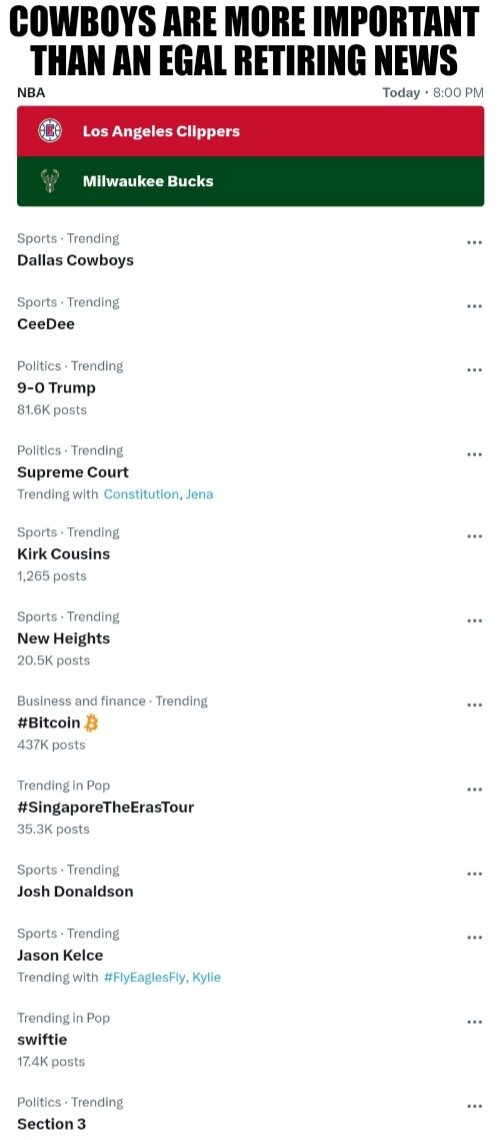Open three-dot menu beside 9-0 Trump

[474, 370]
